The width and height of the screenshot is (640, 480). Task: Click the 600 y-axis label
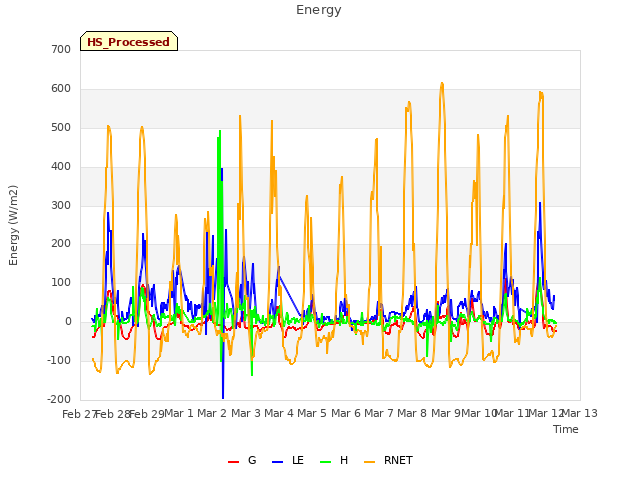point(61,89)
